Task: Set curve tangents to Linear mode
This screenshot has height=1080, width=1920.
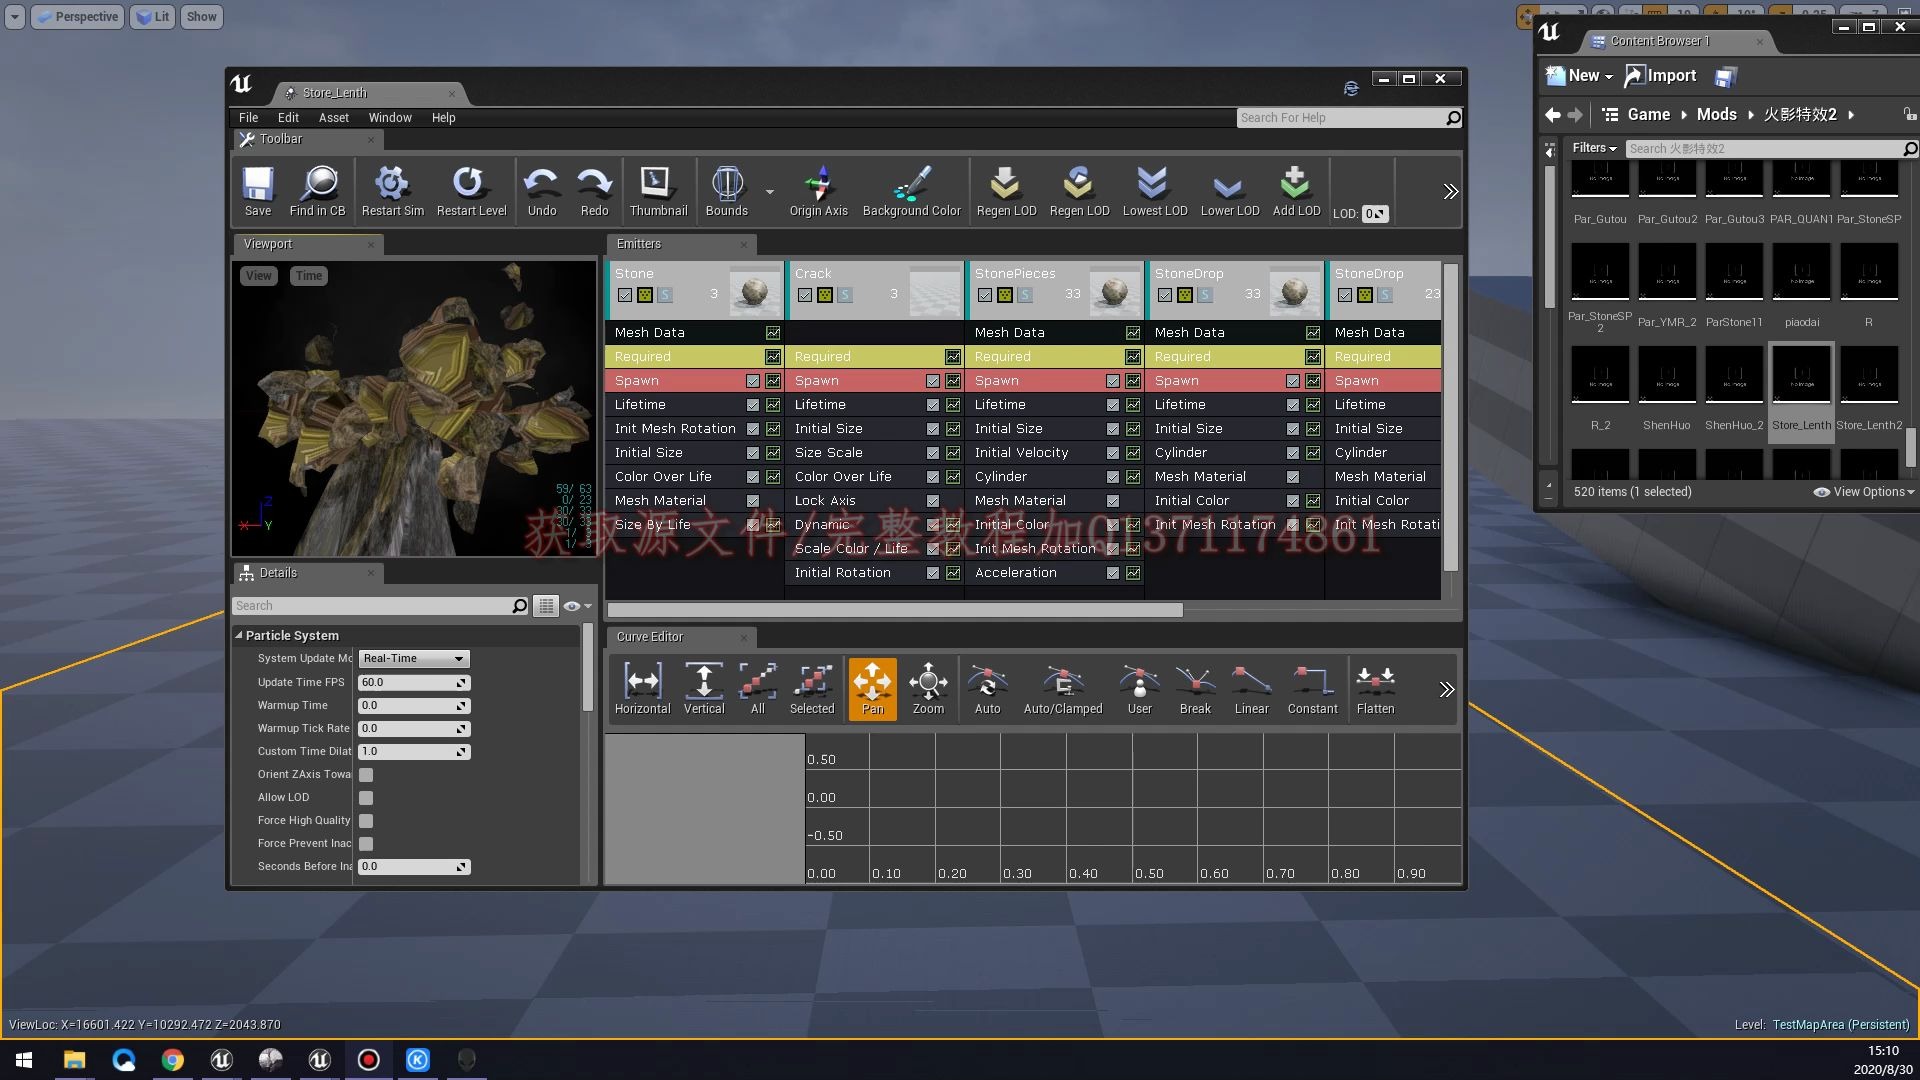Action: (x=1251, y=688)
